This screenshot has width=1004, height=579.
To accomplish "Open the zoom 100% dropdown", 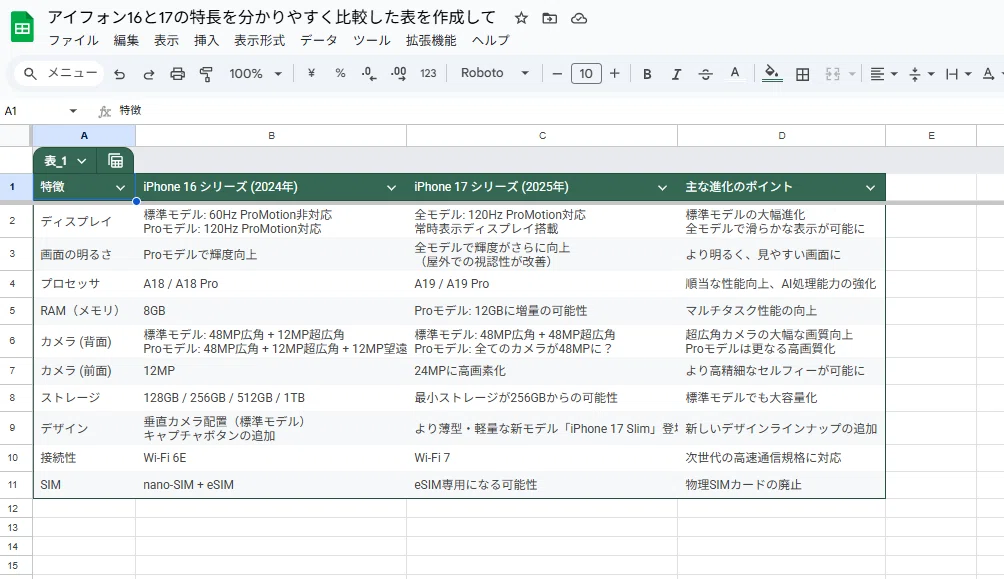I will (255, 74).
